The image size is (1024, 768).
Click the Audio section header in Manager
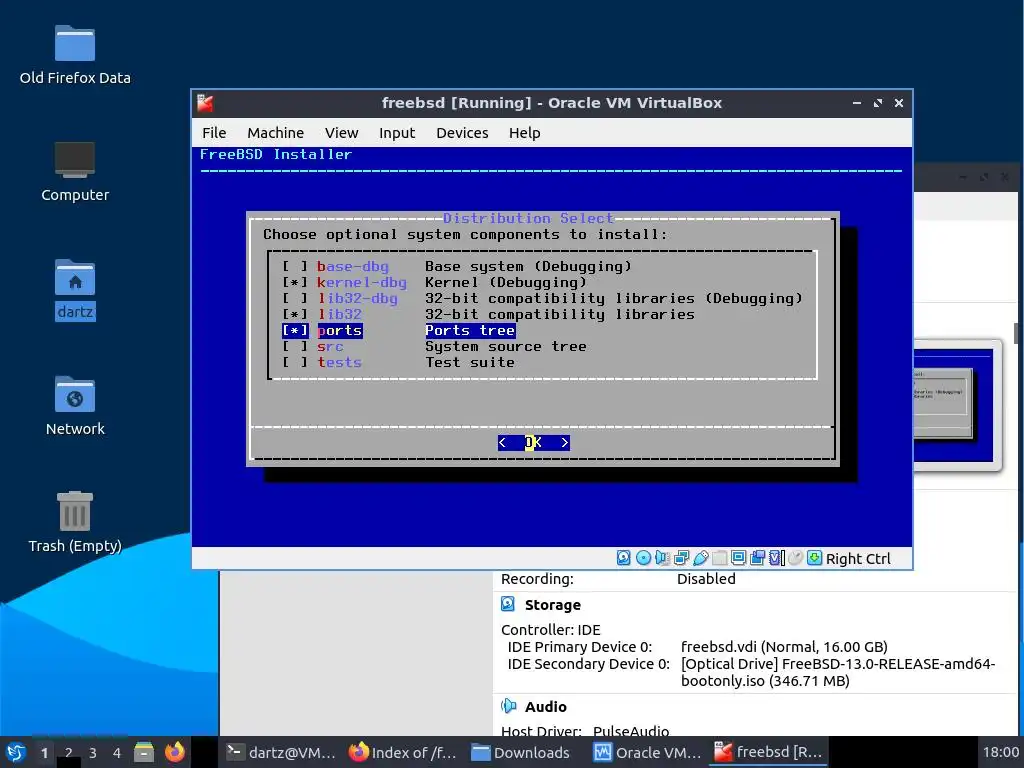pos(545,707)
